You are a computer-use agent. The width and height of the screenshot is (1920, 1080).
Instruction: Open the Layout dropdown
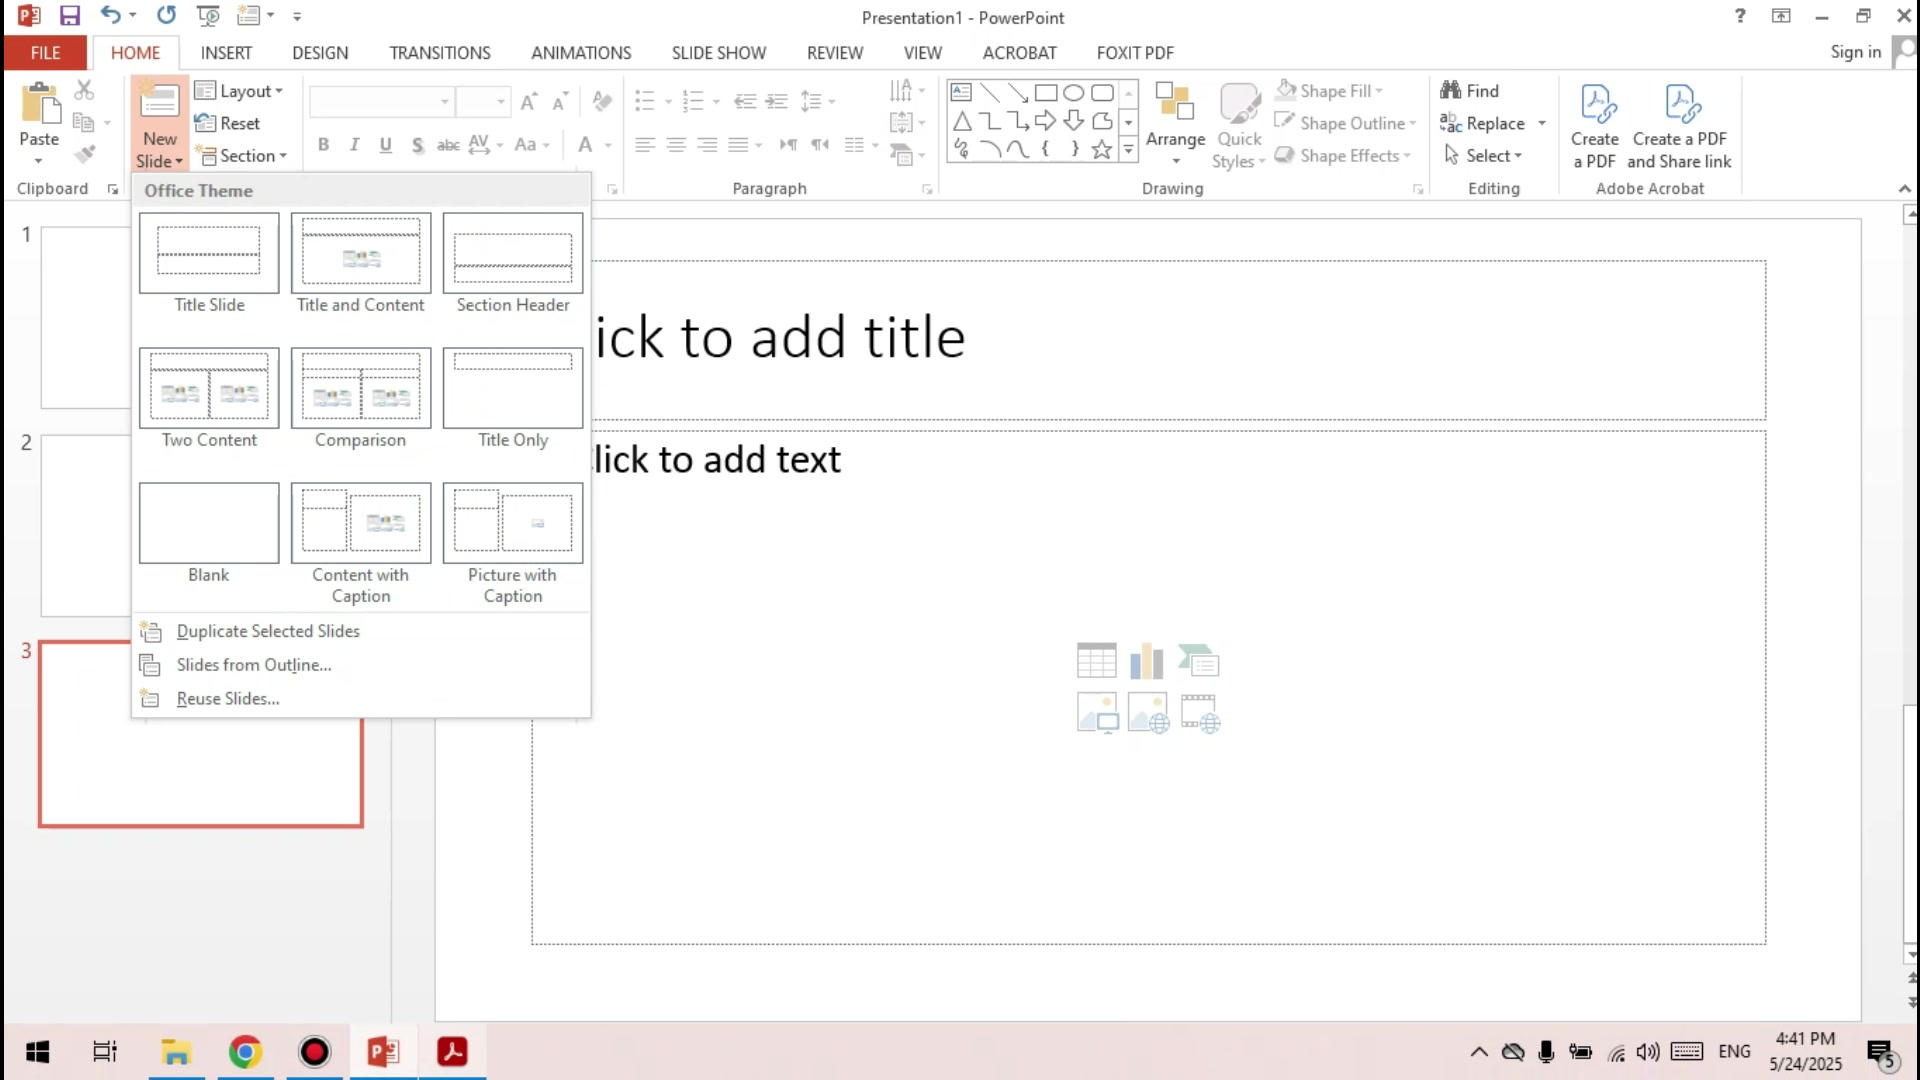pos(240,91)
